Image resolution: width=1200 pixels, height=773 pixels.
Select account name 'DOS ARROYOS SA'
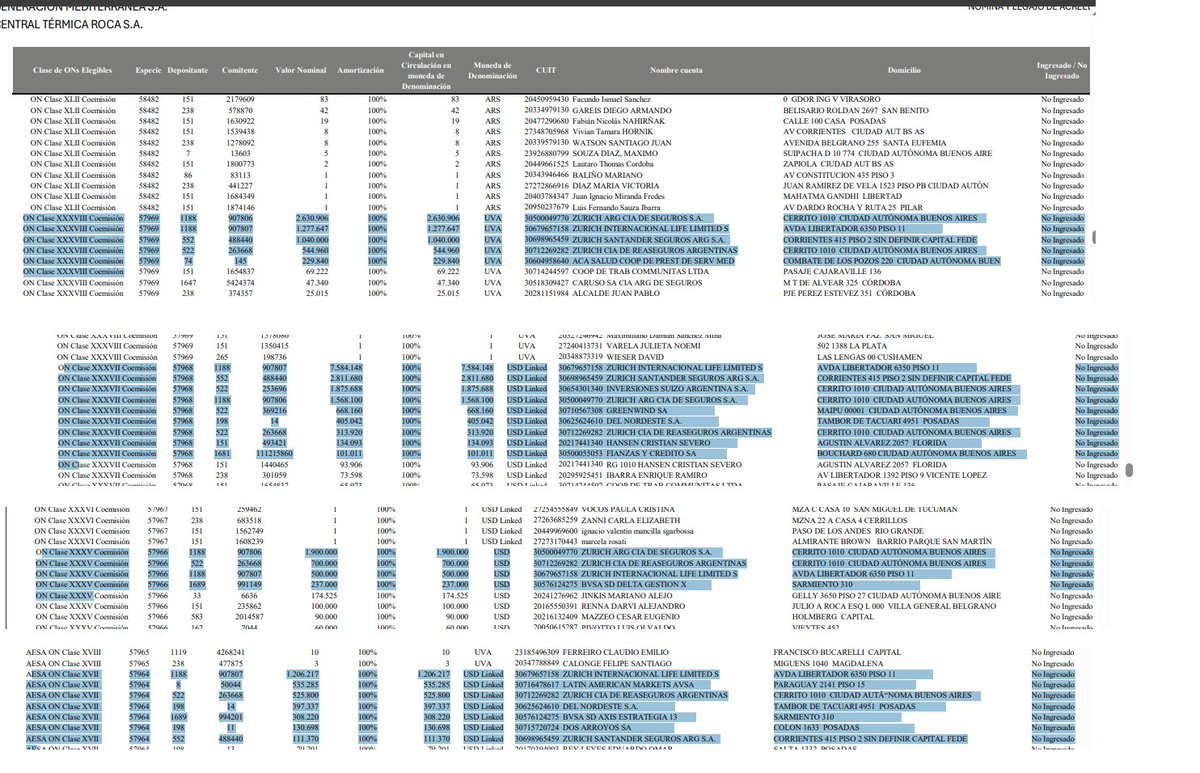pyautogui.click(x=597, y=728)
